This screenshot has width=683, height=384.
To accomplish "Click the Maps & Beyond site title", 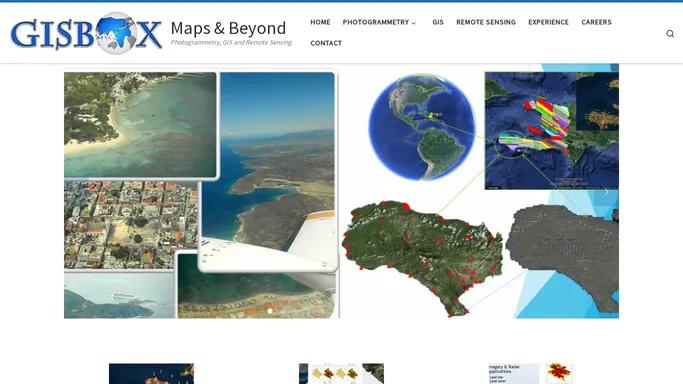I will [x=228, y=28].
